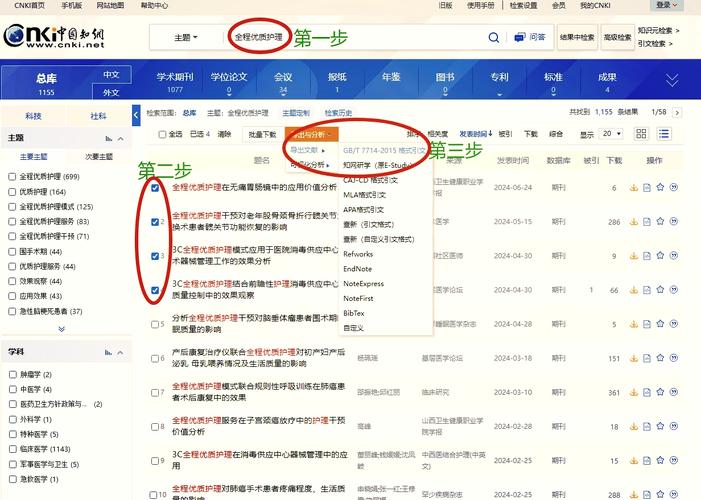Switch to 学位论文 tab

click(x=229, y=81)
